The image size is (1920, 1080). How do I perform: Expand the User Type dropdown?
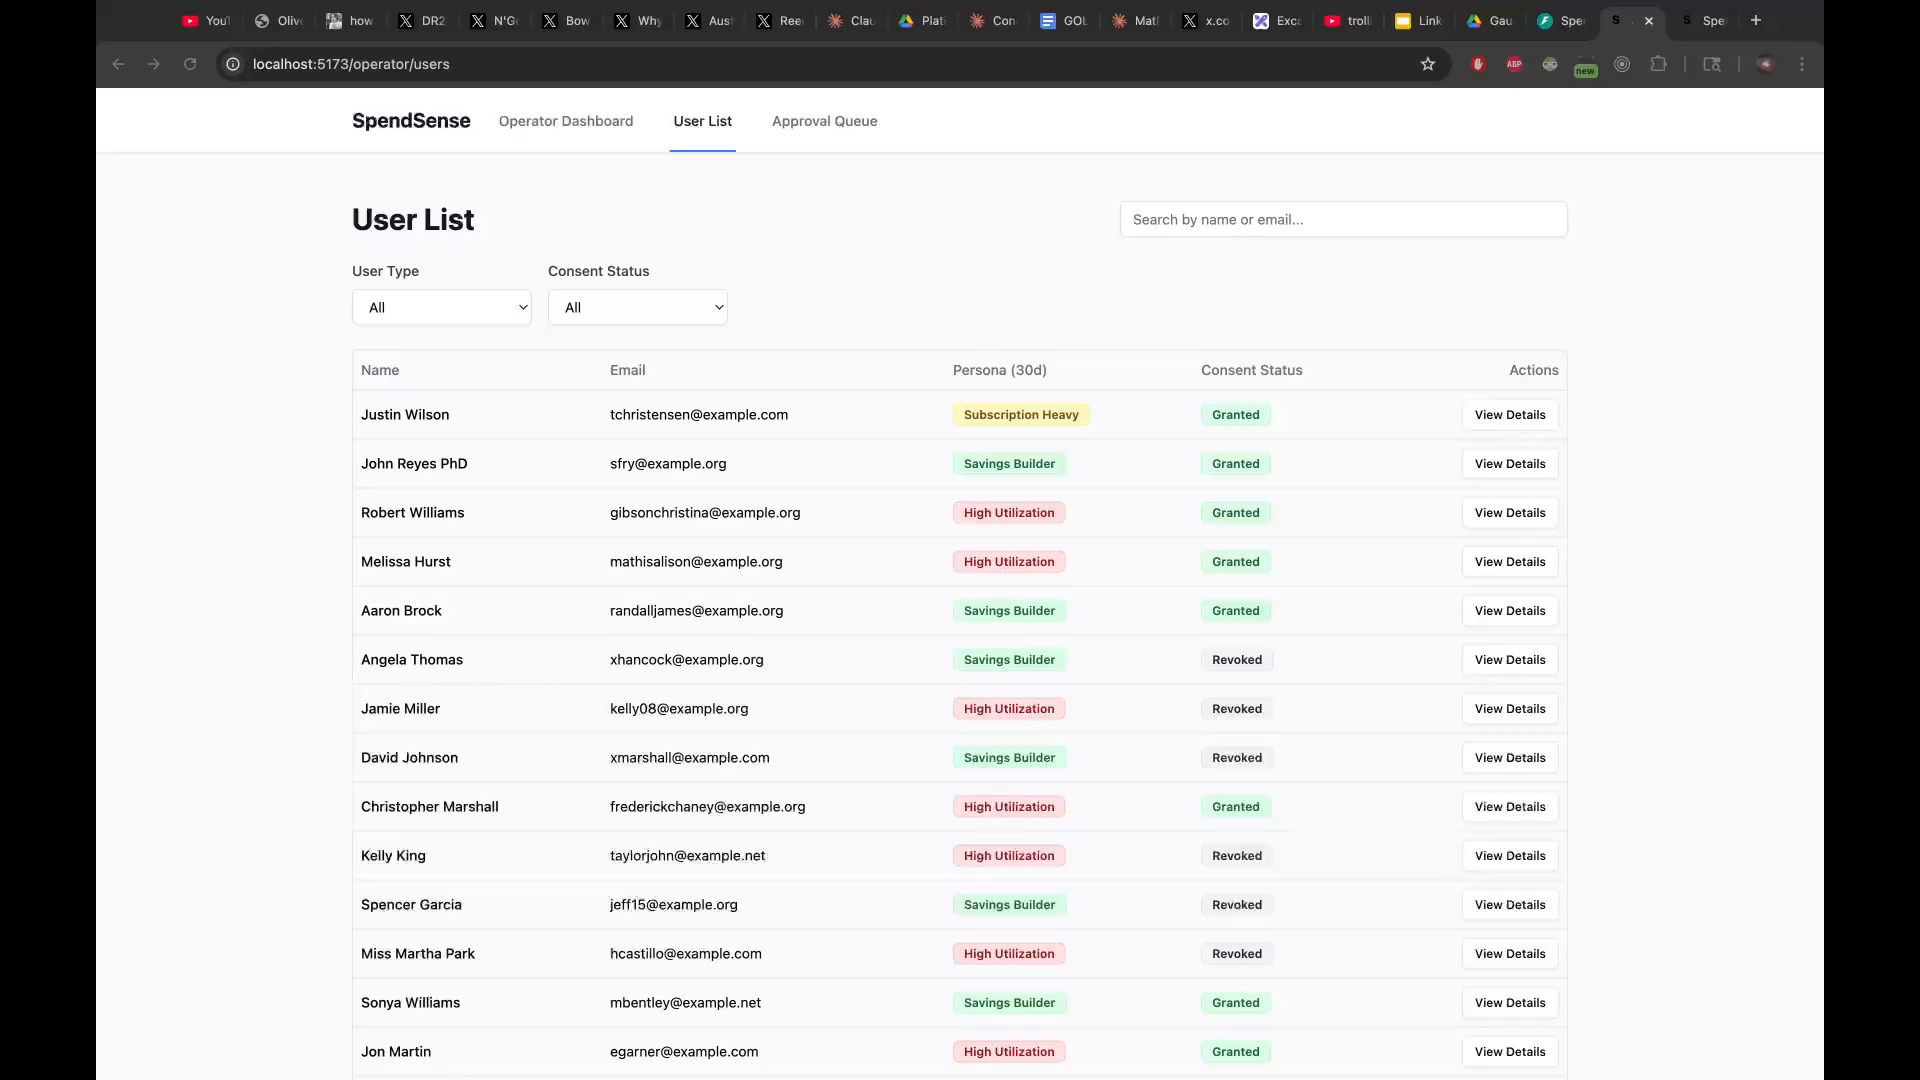(441, 307)
